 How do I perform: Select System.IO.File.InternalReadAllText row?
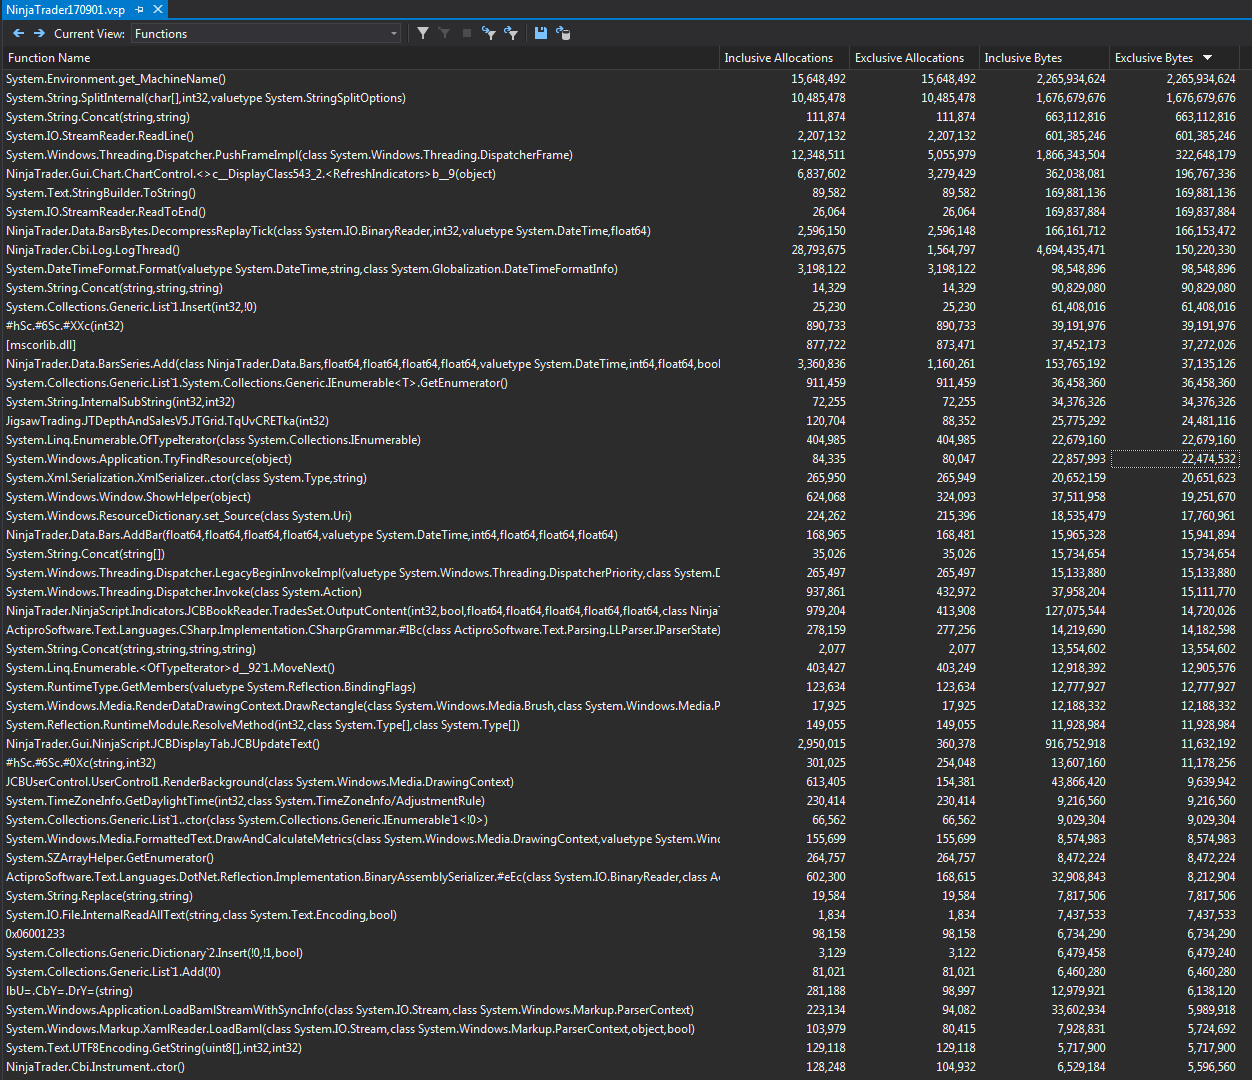[621, 915]
